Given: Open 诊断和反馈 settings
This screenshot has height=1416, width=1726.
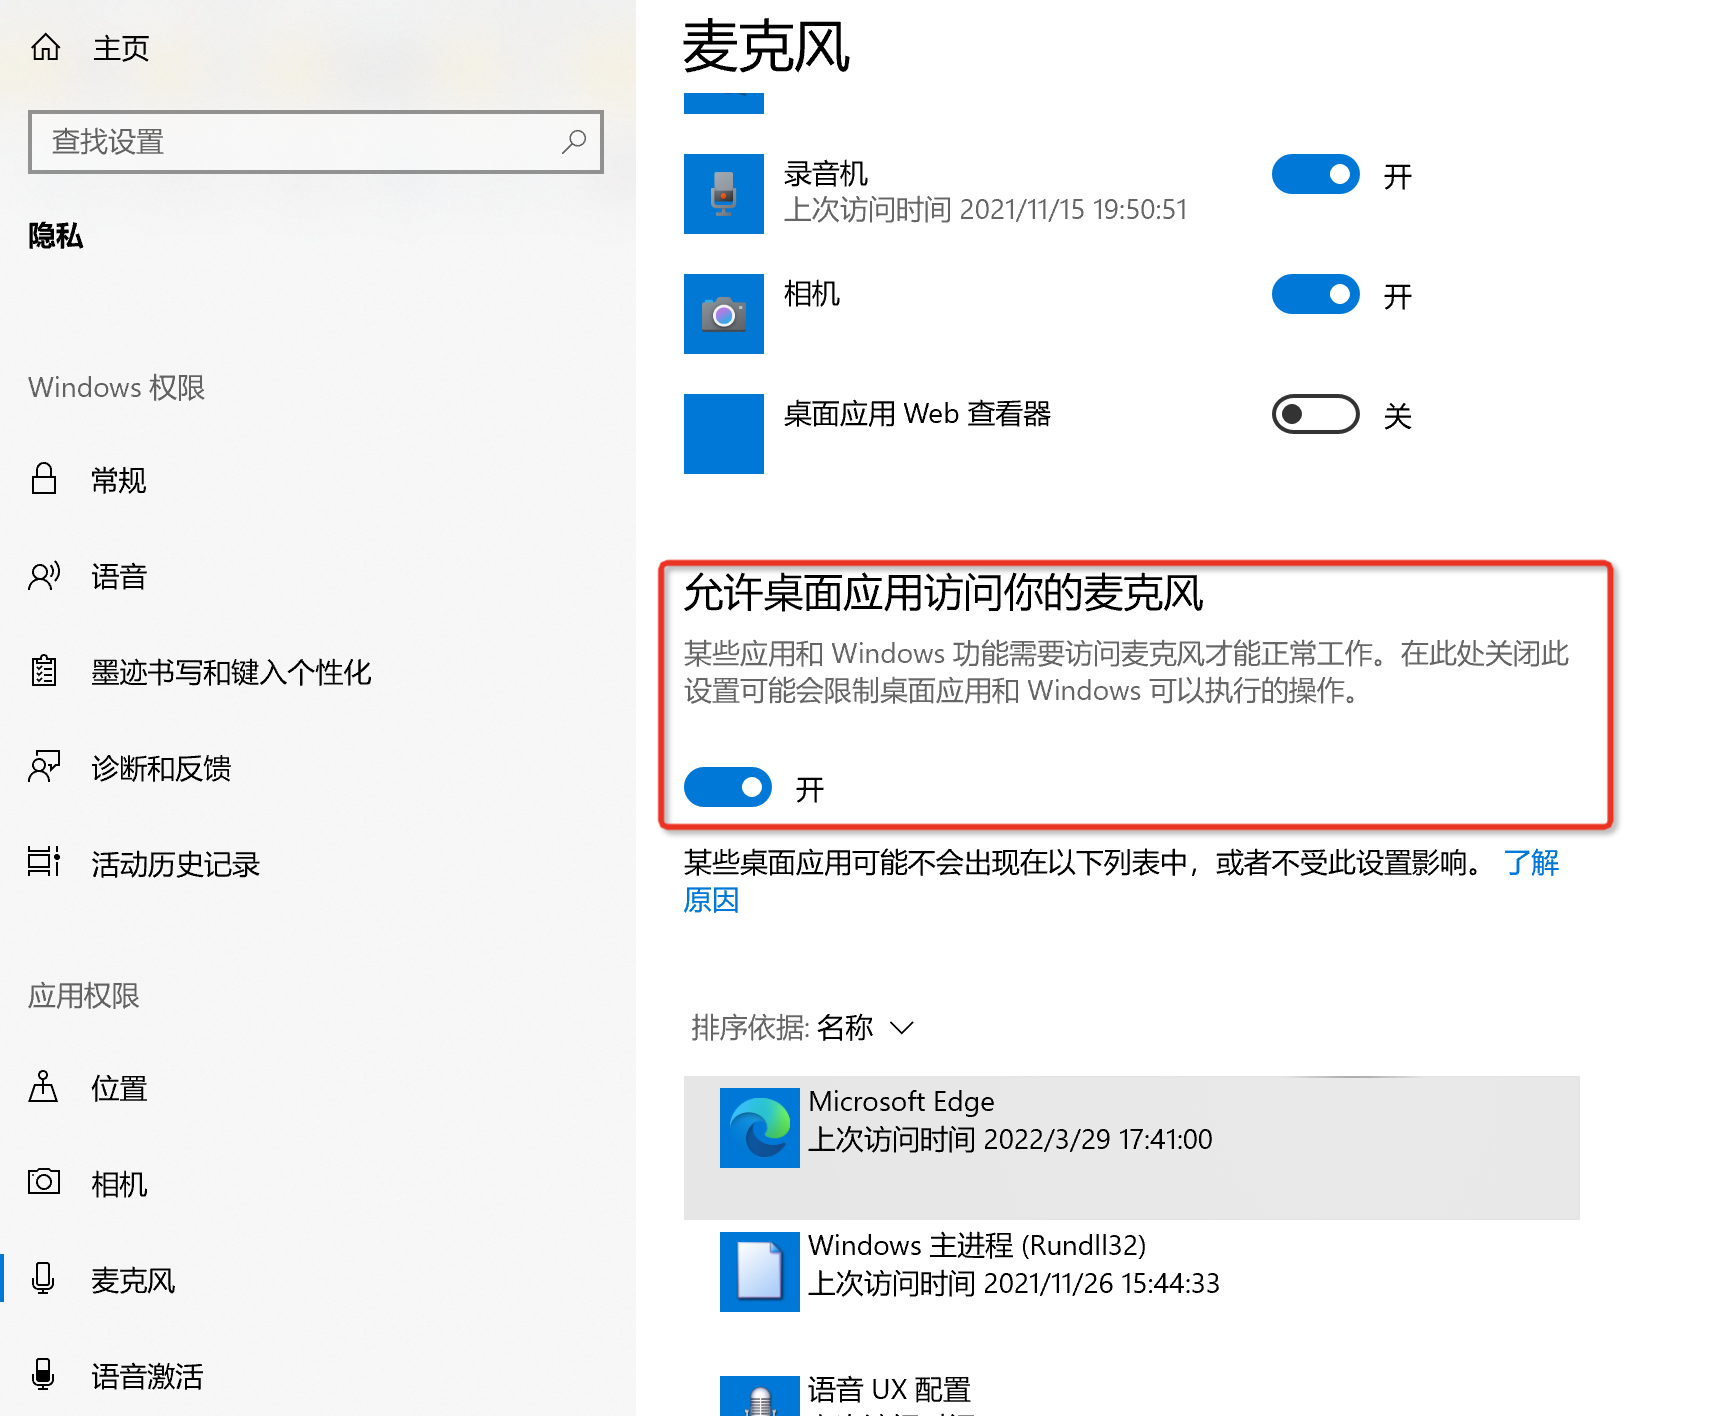Looking at the screenshot, I should 161,768.
